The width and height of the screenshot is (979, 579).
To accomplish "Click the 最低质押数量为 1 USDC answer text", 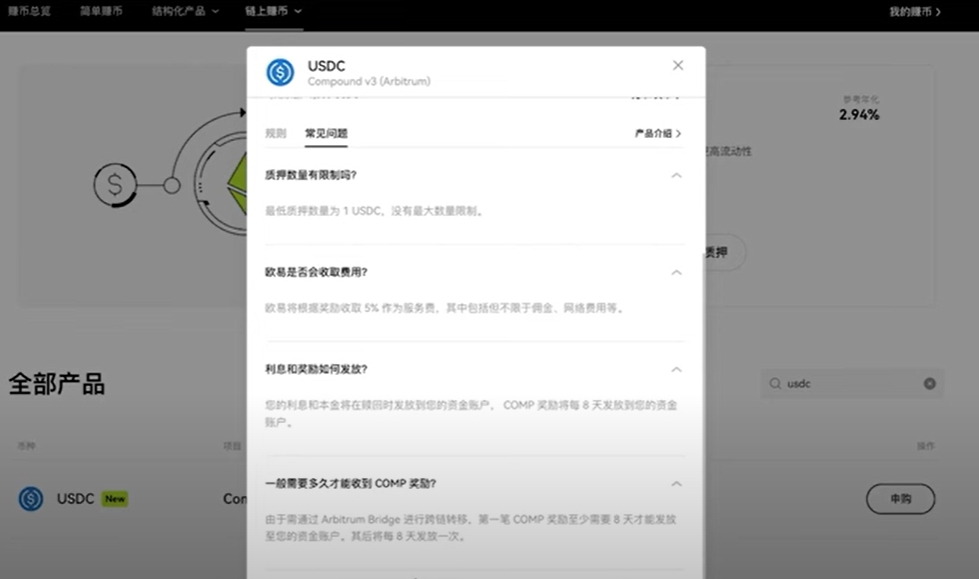I will 375,211.
